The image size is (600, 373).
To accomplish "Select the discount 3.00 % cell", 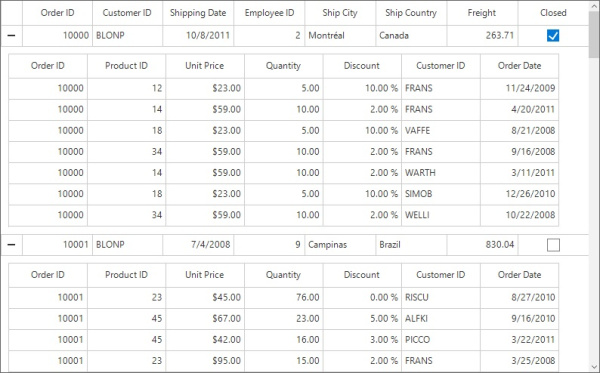I will pos(362,340).
